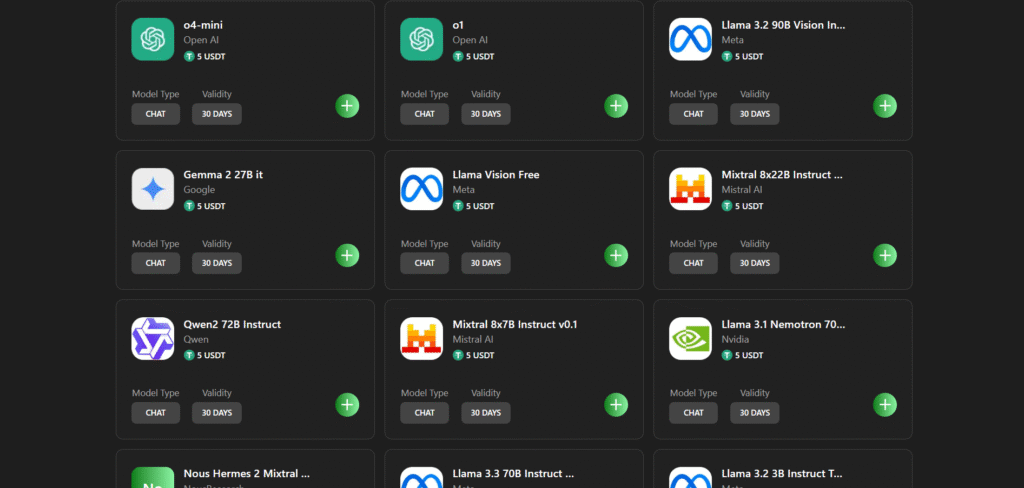This screenshot has height=488, width=1024.
Task: Click 30 DAYS tag on Gemma 2 27B it
Action: [x=217, y=263]
